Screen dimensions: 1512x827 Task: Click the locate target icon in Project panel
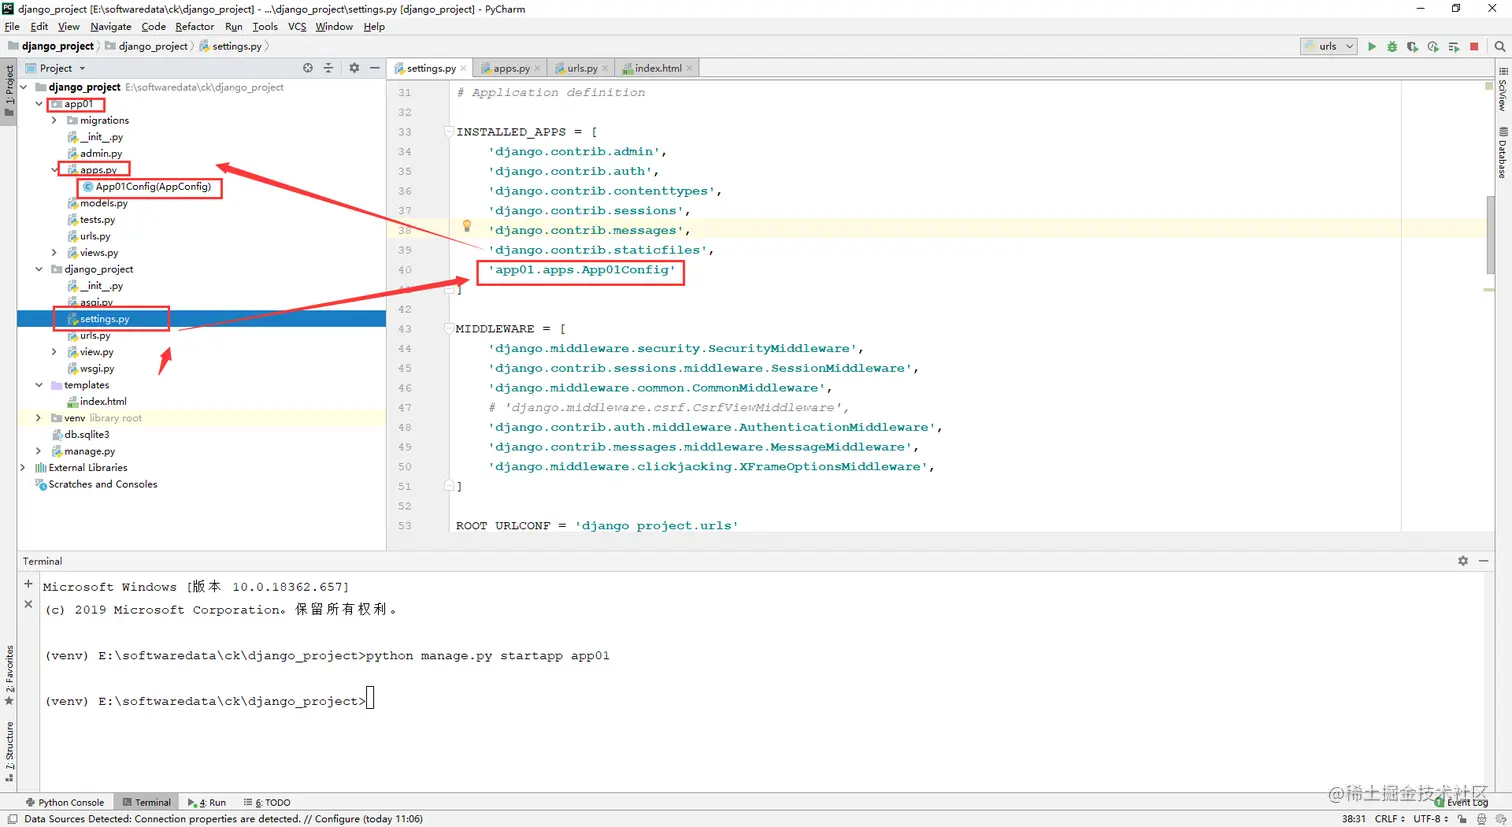(x=308, y=68)
